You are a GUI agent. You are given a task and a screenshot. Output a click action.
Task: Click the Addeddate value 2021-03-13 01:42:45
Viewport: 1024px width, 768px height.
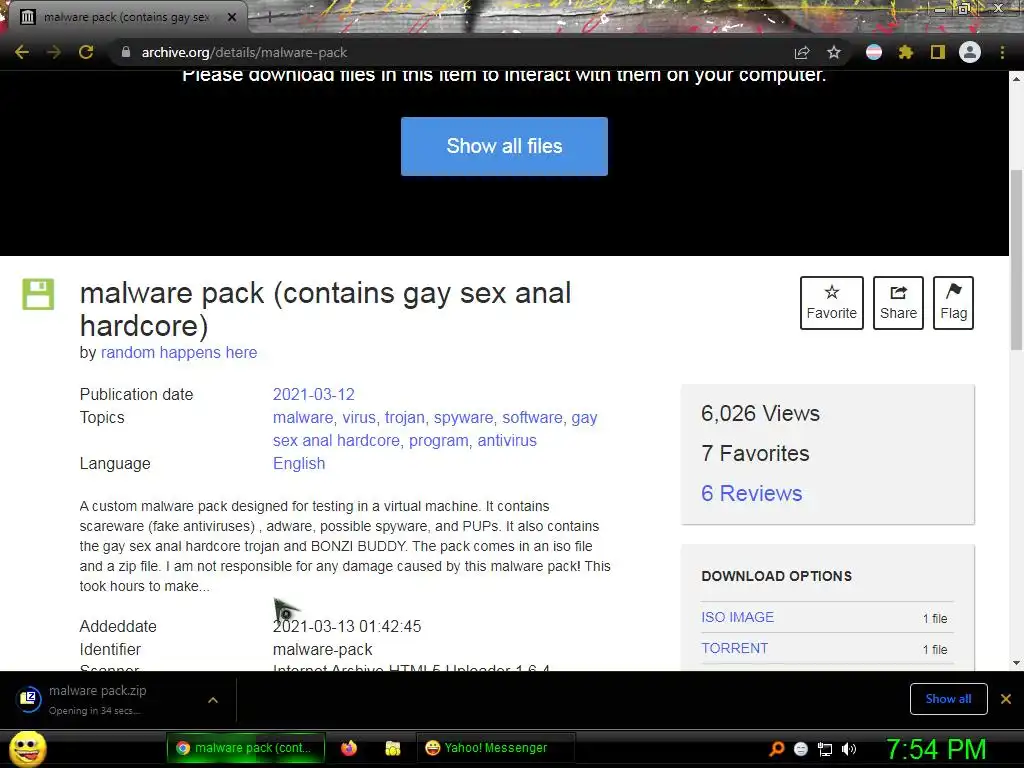(347, 626)
